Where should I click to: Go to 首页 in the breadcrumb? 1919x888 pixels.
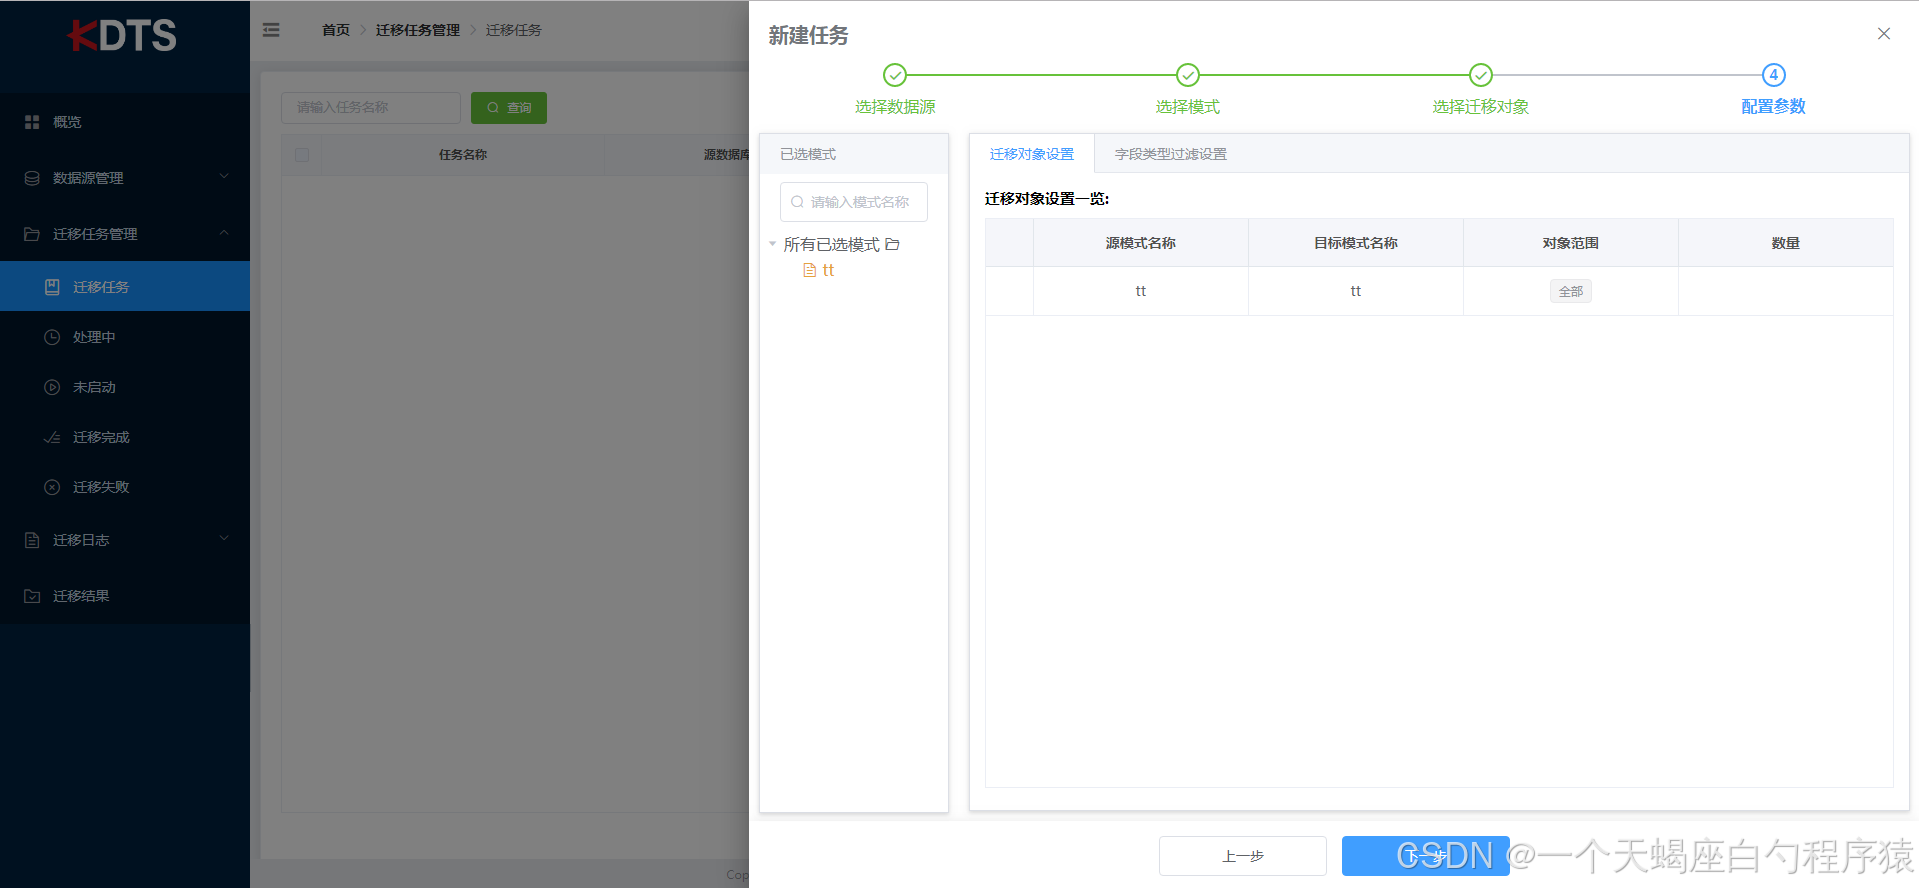click(336, 30)
